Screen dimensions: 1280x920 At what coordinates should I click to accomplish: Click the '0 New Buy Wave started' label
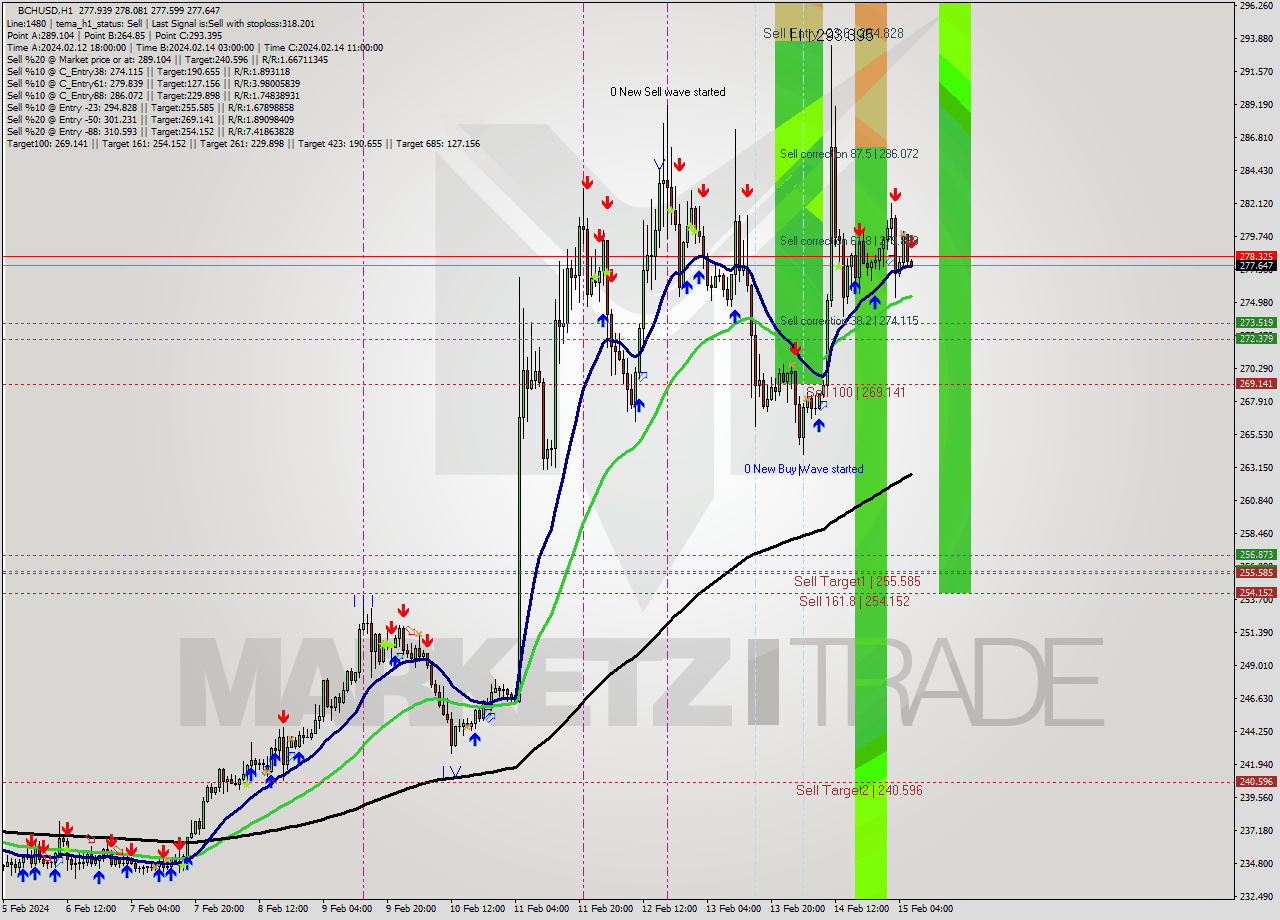tap(803, 469)
